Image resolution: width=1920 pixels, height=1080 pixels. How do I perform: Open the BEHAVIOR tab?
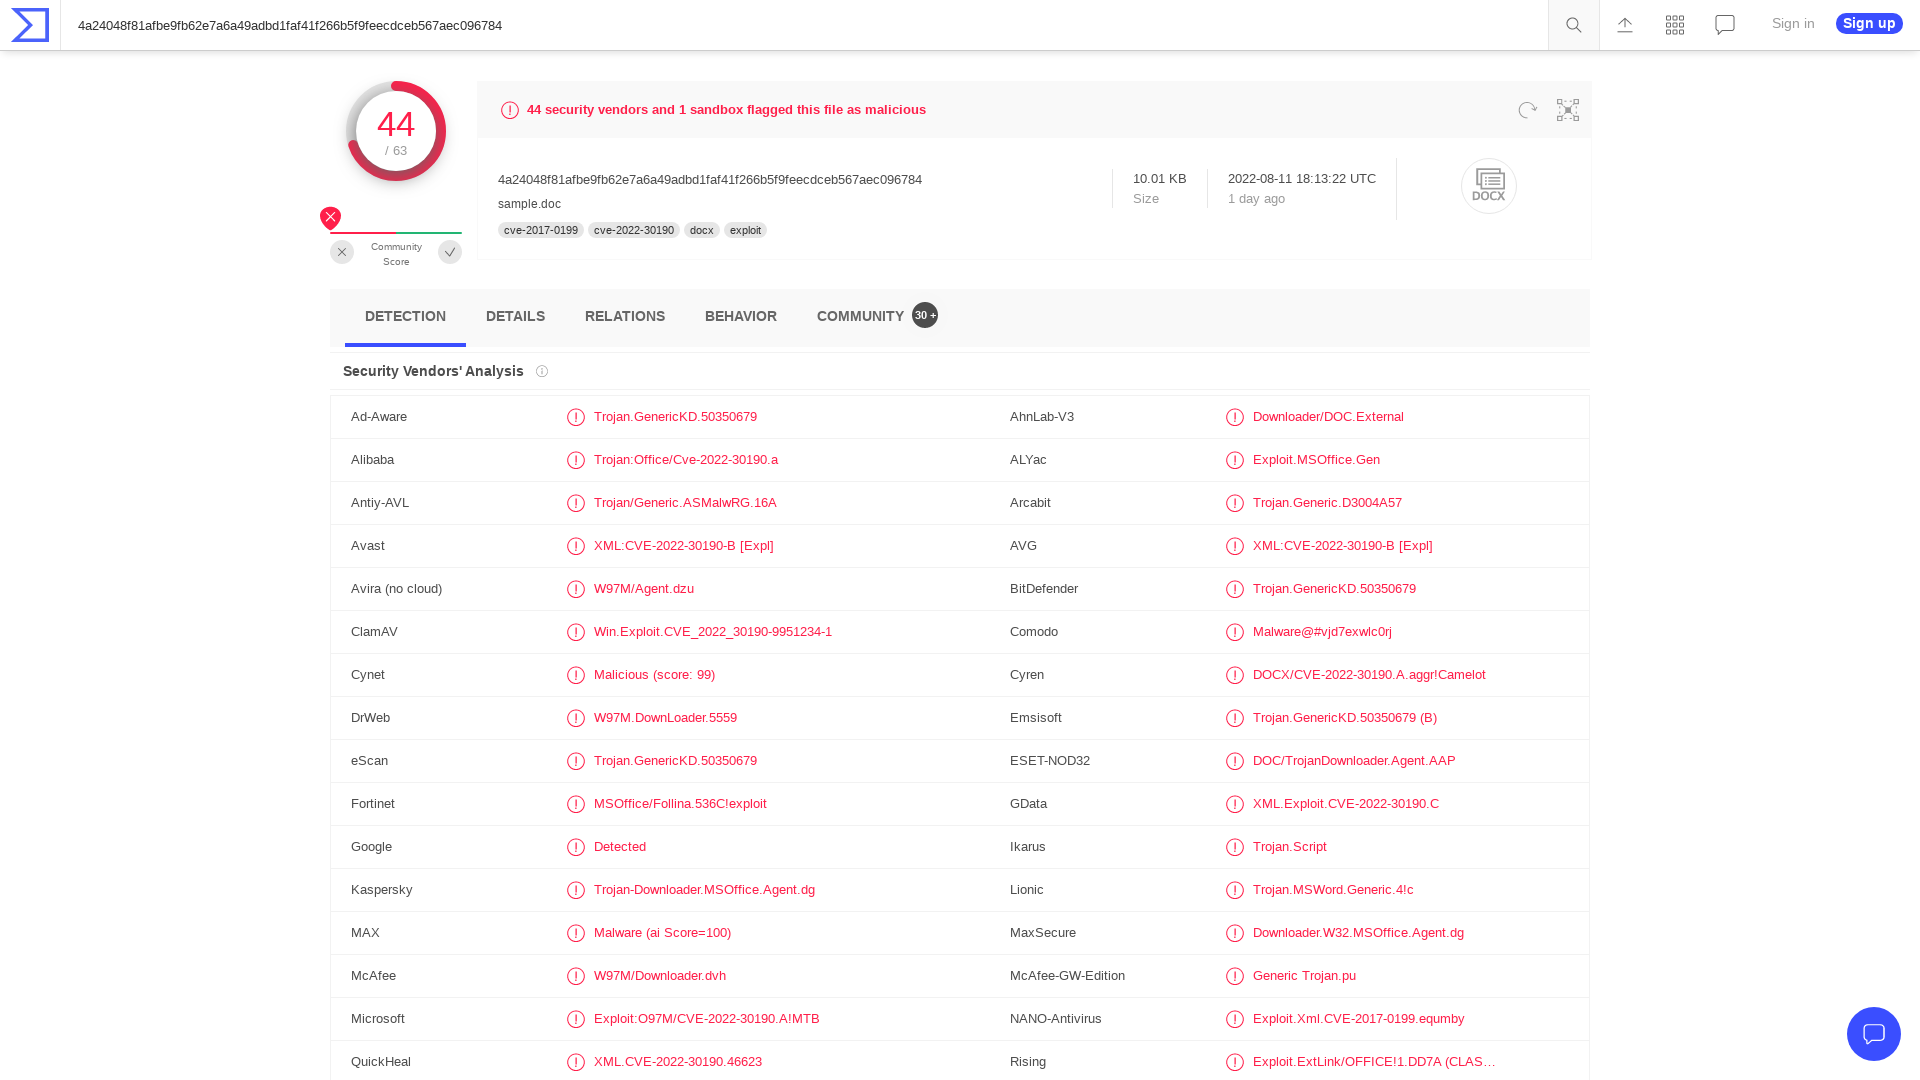point(741,316)
